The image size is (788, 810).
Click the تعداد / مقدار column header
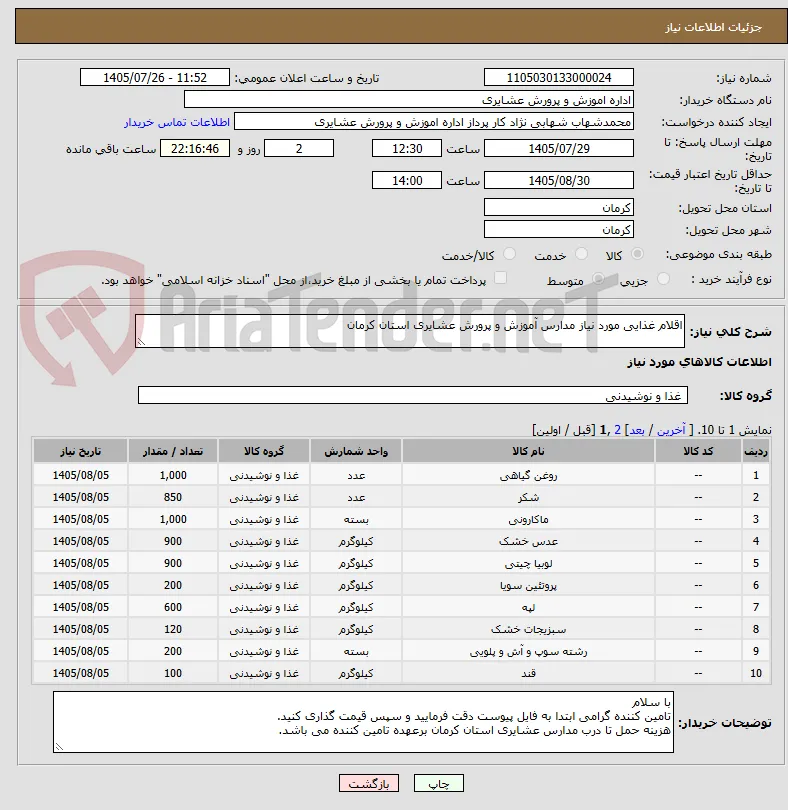coord(173,451)
